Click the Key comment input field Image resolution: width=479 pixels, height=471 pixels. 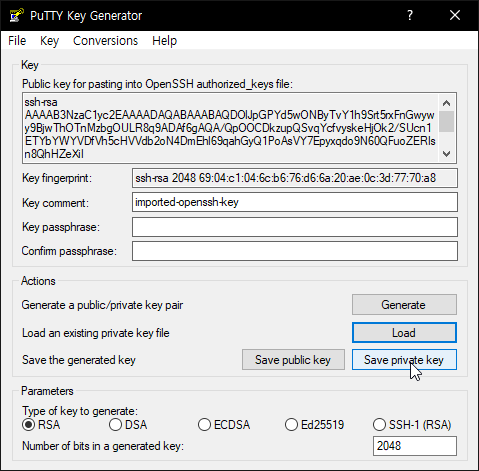295,202
